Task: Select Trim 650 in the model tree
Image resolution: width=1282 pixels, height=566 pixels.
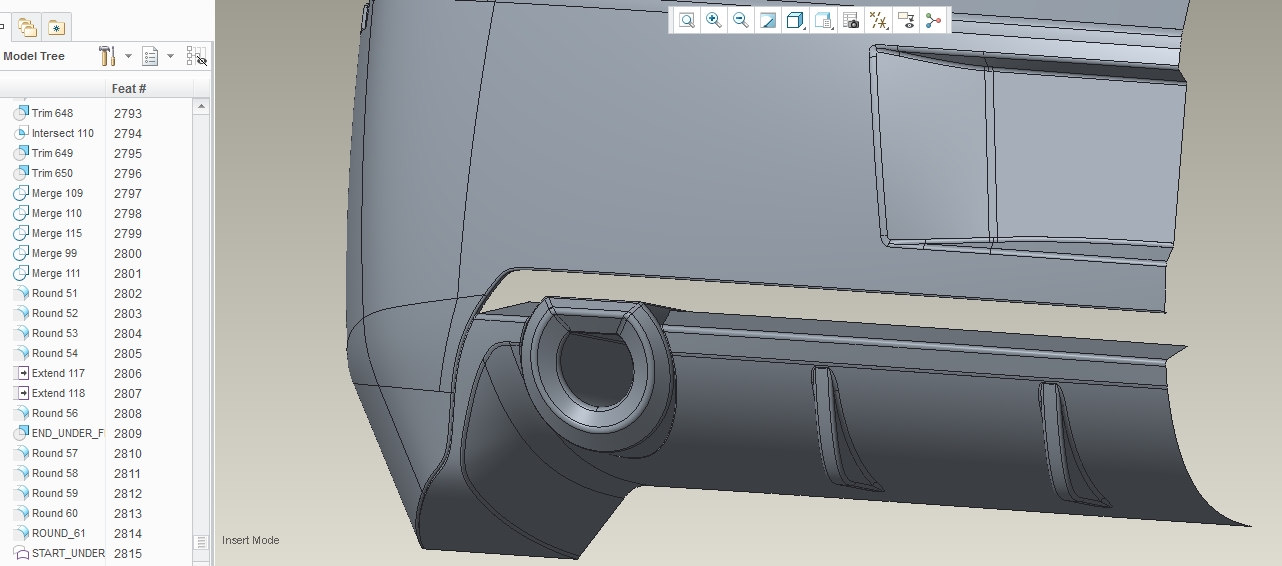Action: tap(52, 173)
